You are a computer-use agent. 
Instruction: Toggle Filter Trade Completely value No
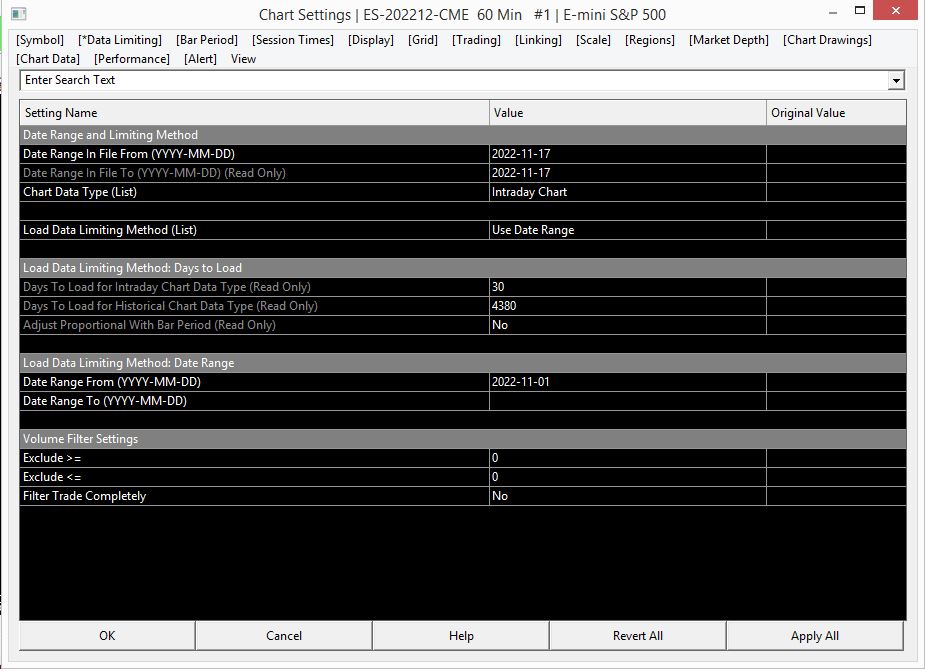pos(628,496)
